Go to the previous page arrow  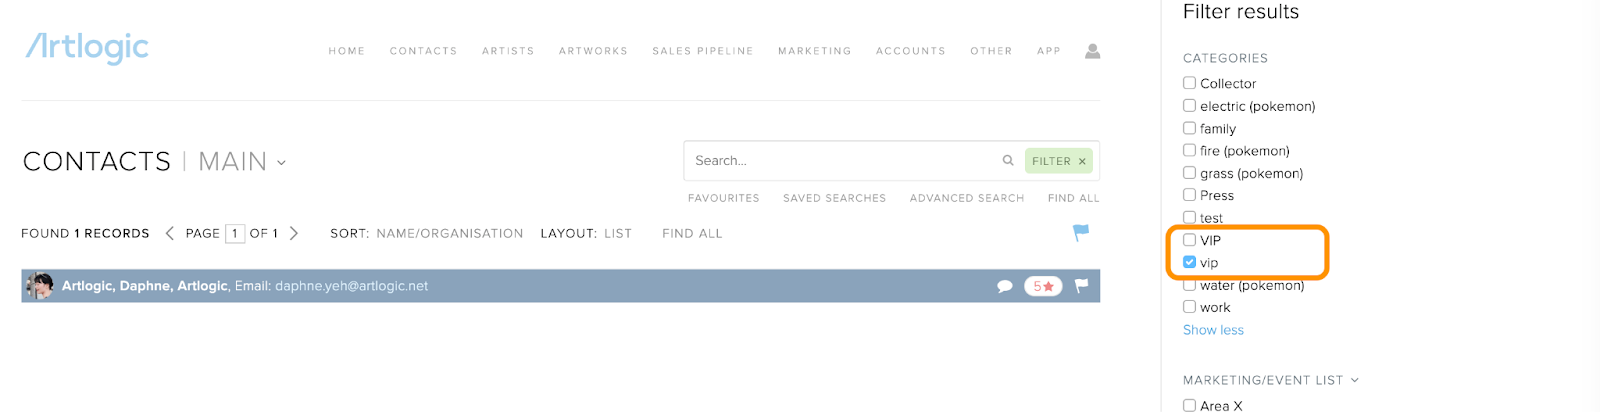pos(169,233)
